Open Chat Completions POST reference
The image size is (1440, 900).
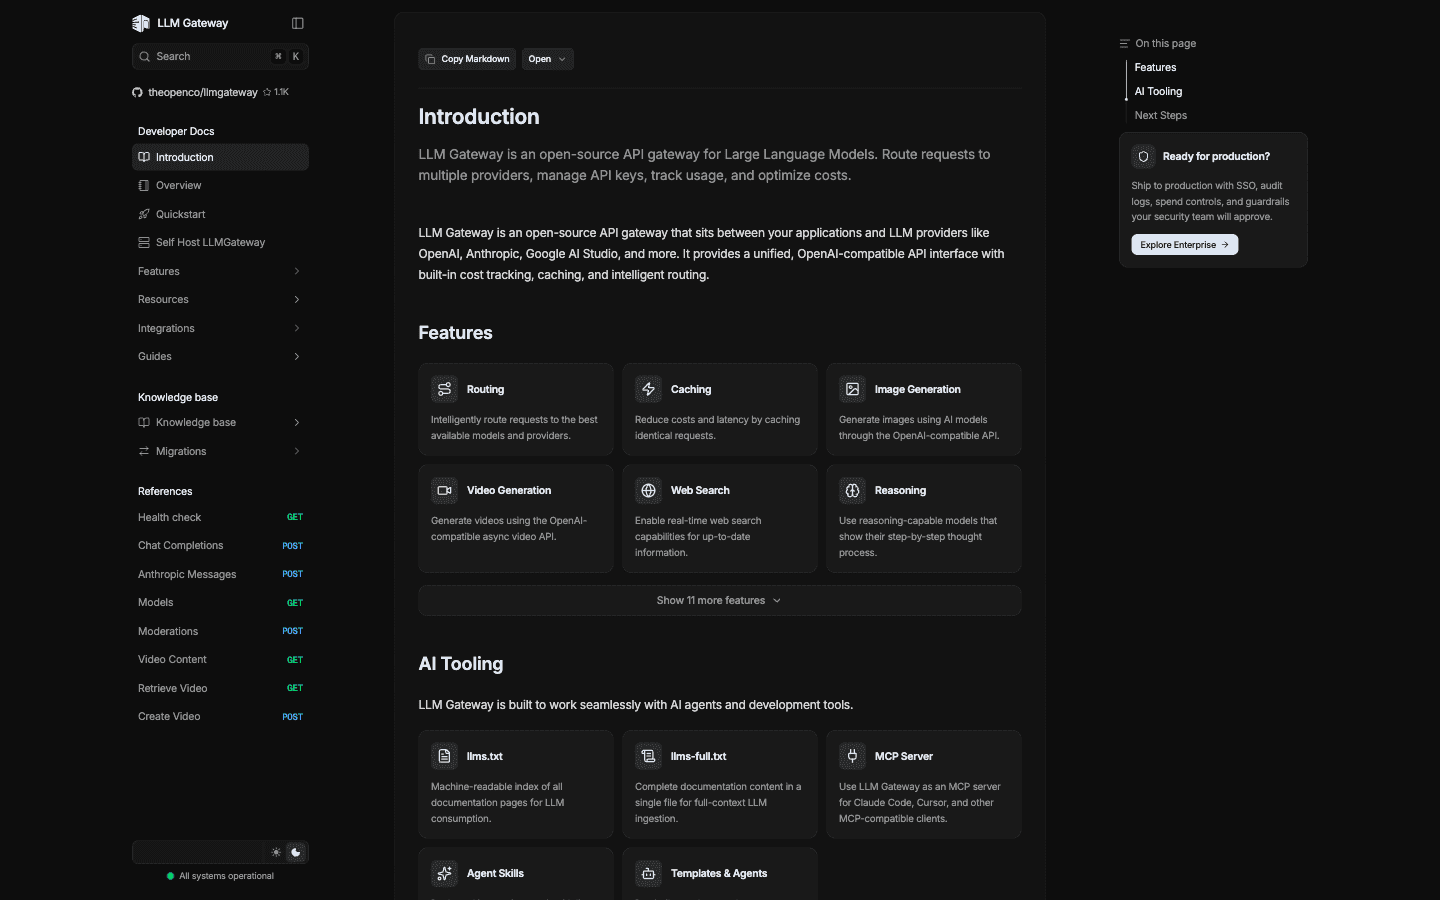coord(220,545)
